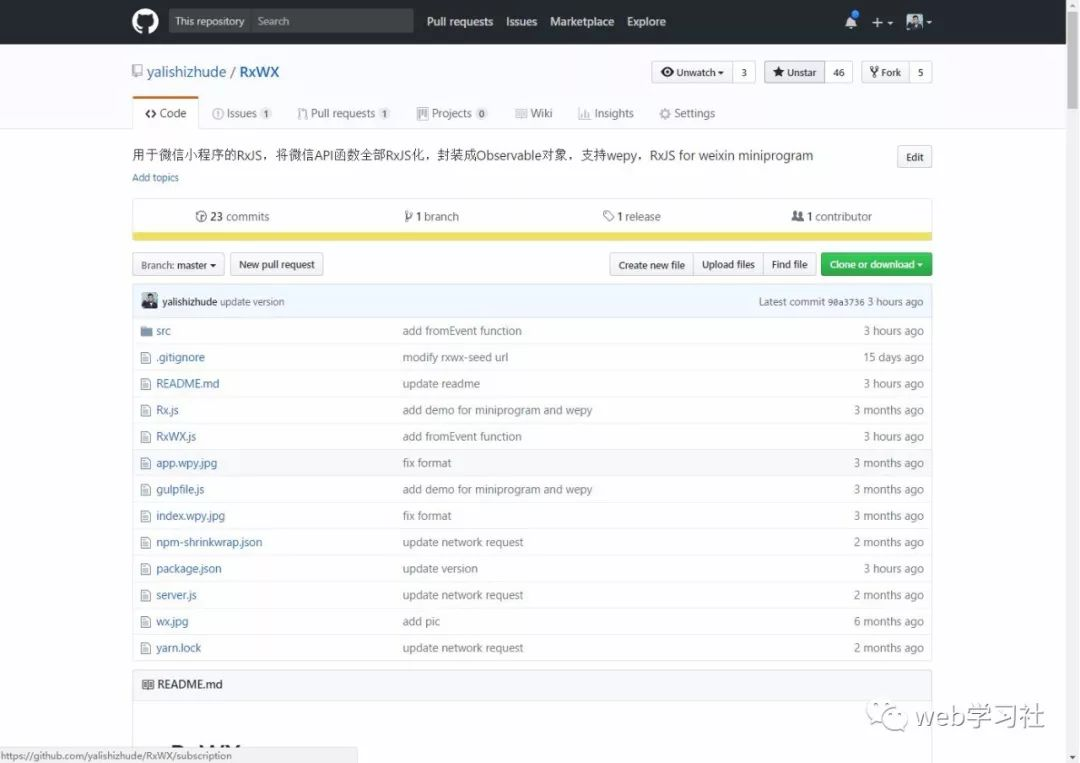Edit the repository description
The width and height of the screenshot is (1080, 763).
click(x=915, y=157)
